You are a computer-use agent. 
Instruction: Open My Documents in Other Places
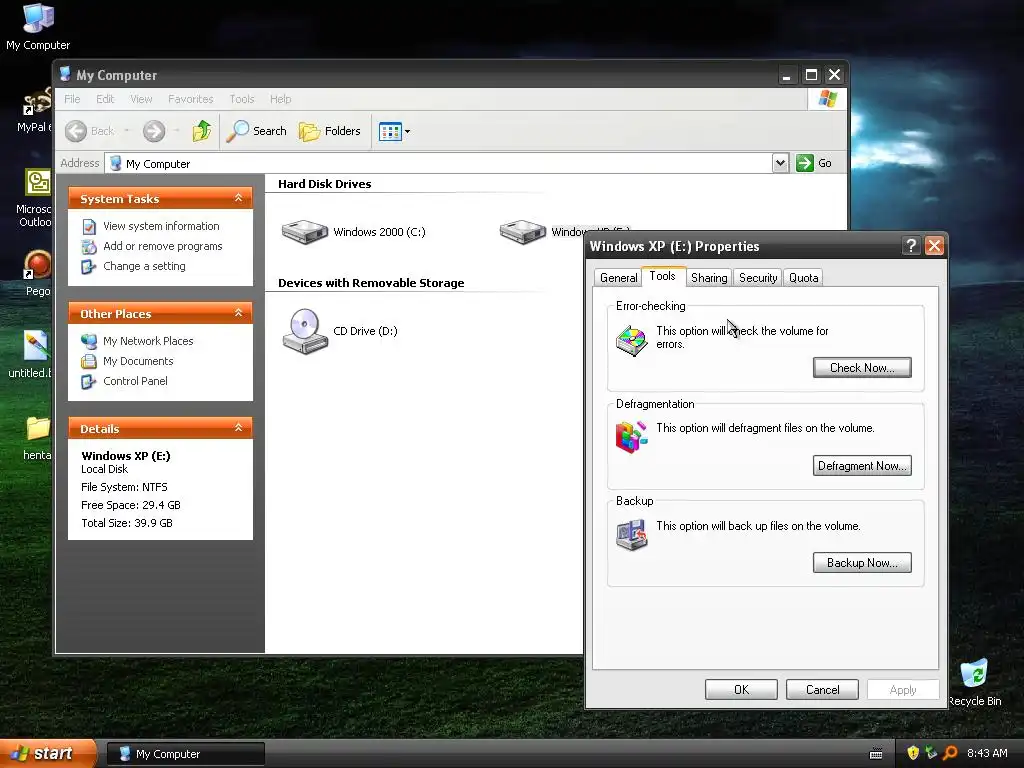(138, 361)
